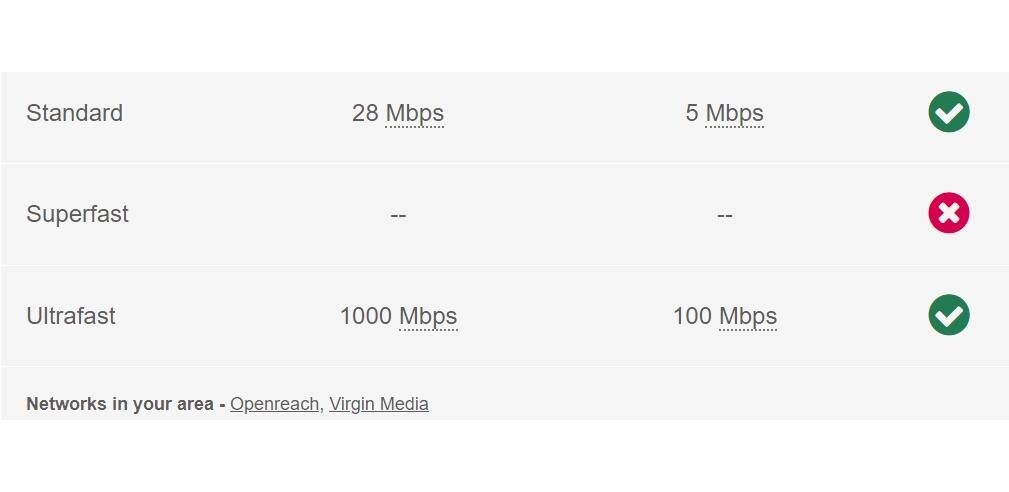Click the number 28 in Standard row
This screenshot has width=1009, height=492.
tap(365, 114)
